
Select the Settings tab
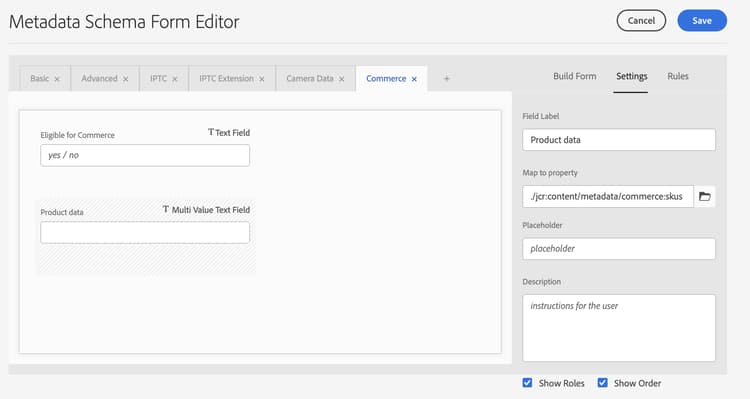(631, 76)
